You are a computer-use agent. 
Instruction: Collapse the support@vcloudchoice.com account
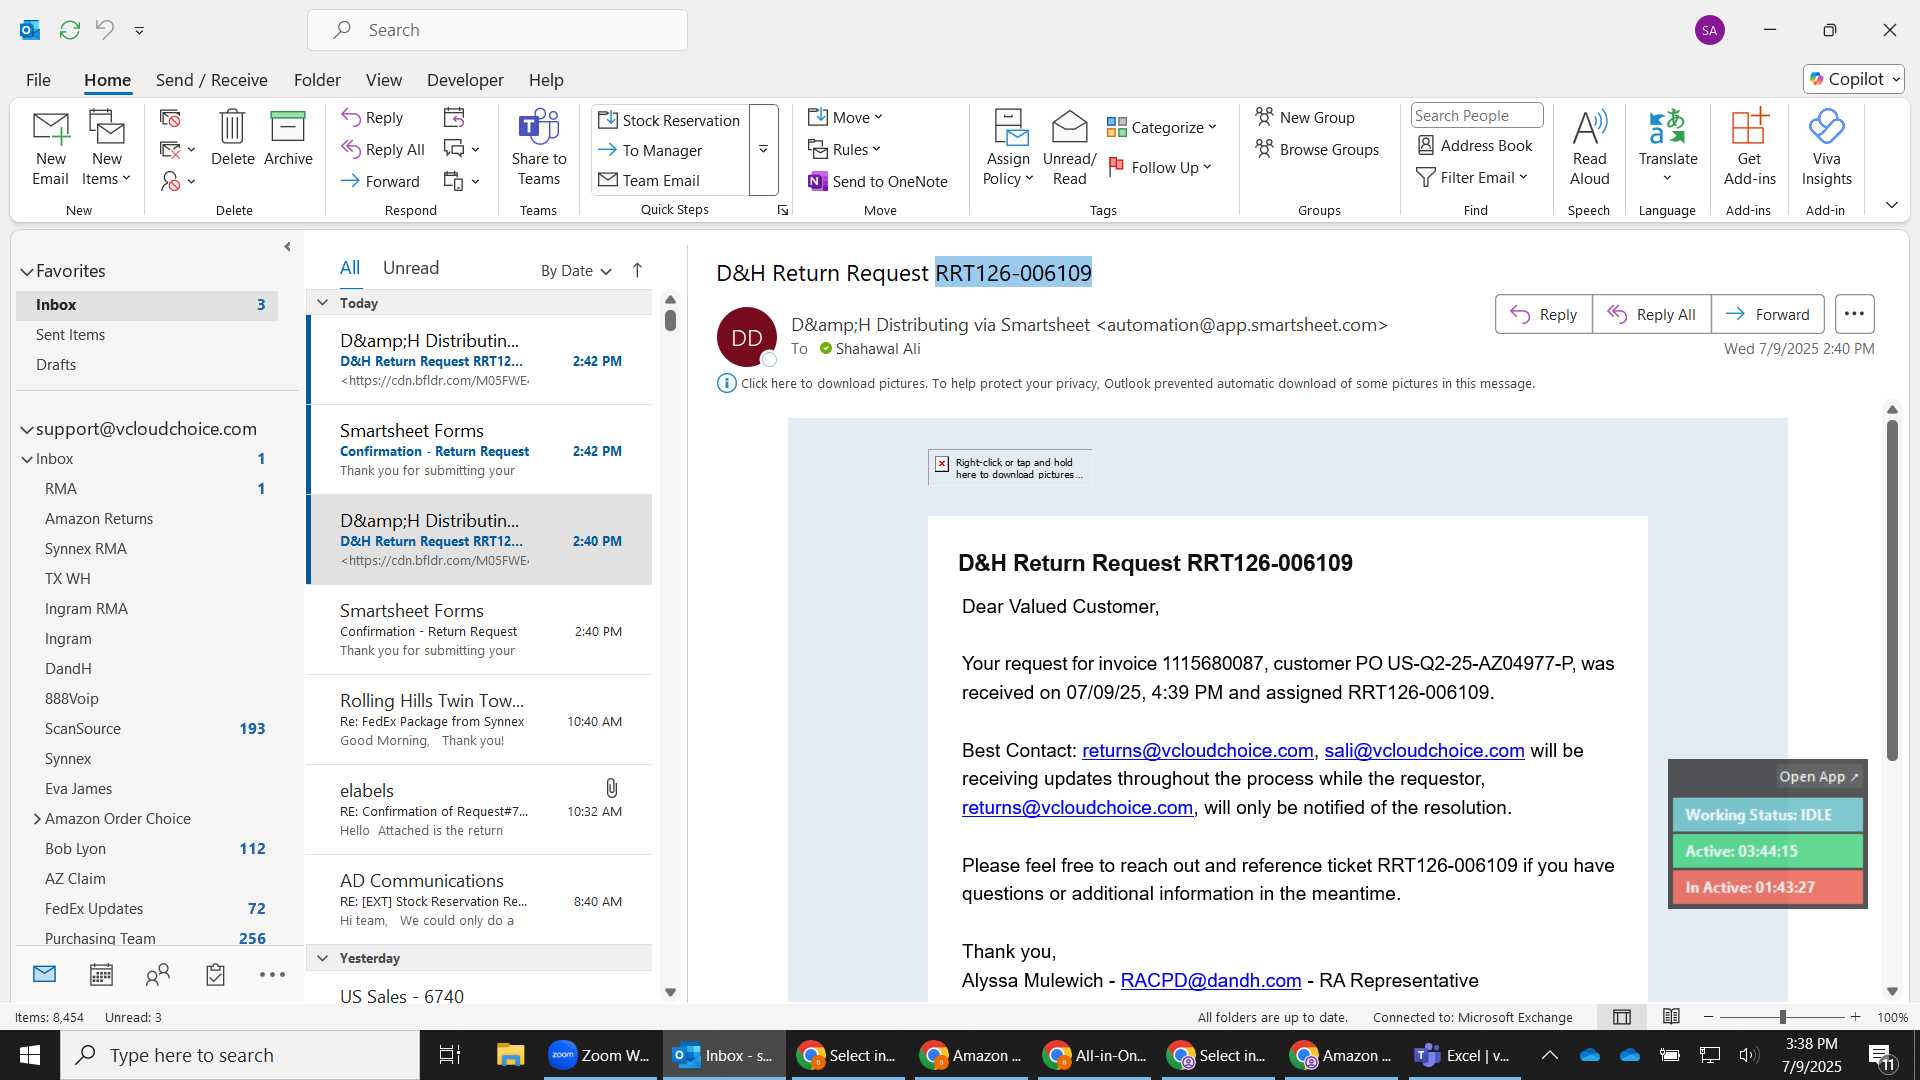pos(27,429)
